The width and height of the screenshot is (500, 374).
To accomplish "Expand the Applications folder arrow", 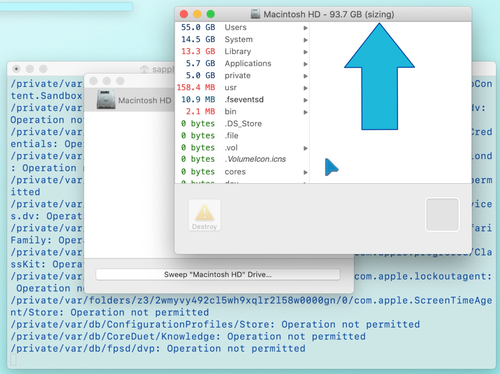I will [305, 64].
